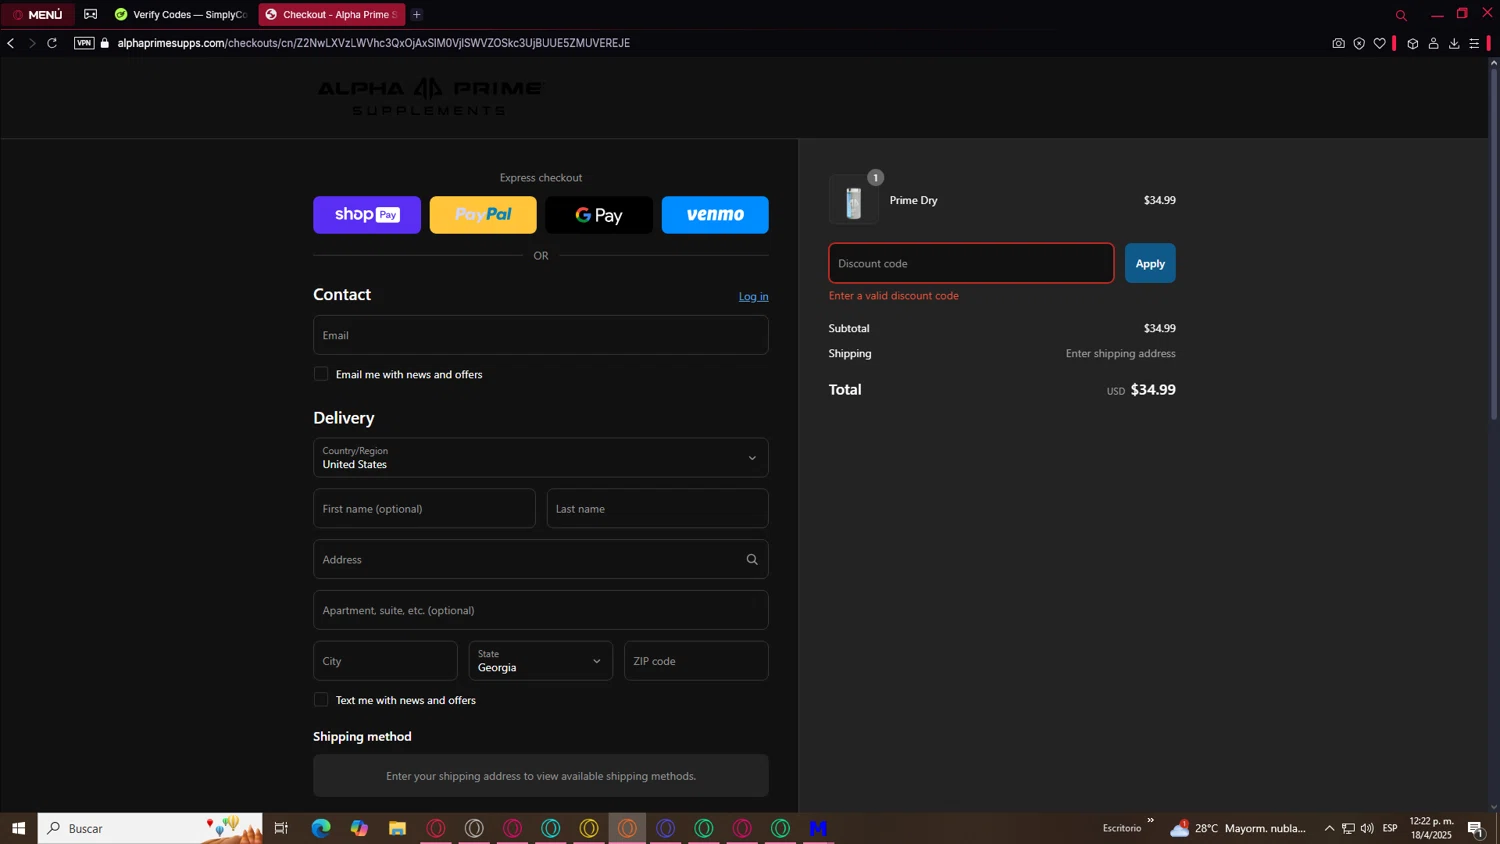Screen dimensions: 1500x844
Task: Bookmark page with the heart icon
Action: (x=1380, y=43)
